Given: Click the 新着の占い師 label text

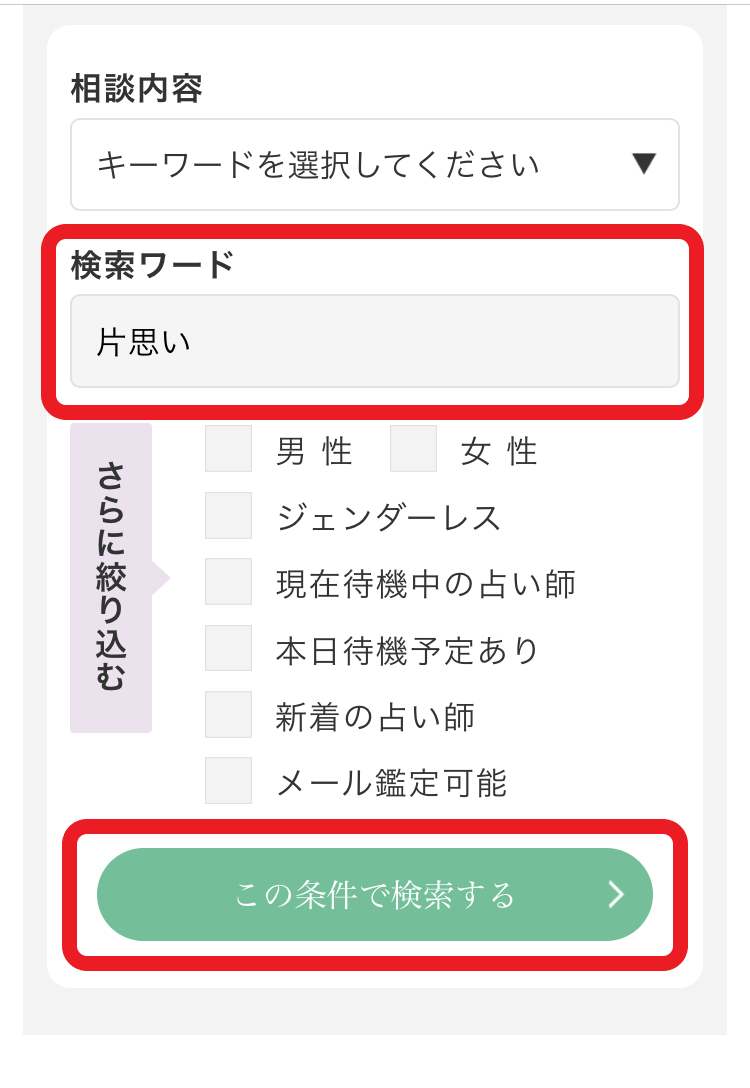Looking at the screenshot, I should tap(375, 716).
